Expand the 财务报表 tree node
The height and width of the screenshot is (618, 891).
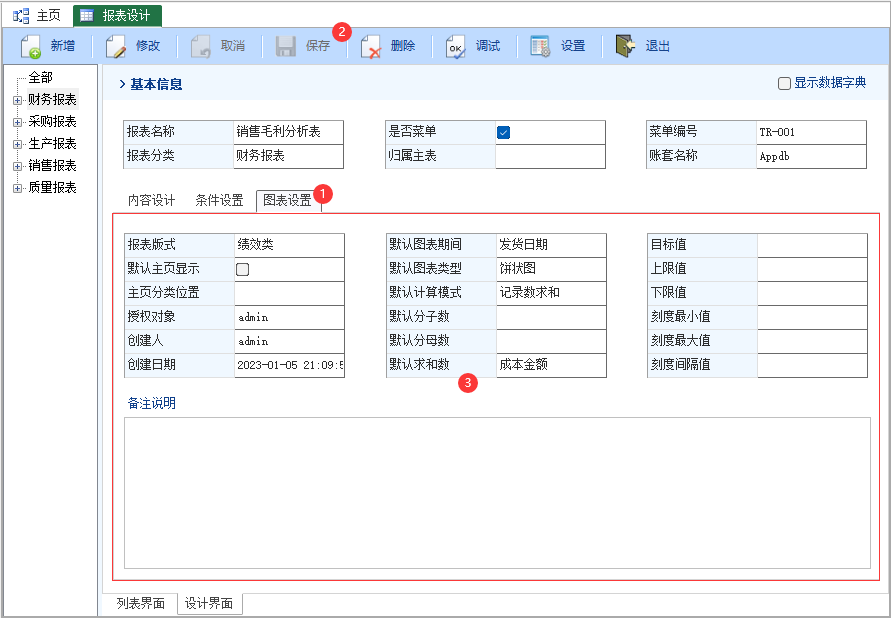18,101
